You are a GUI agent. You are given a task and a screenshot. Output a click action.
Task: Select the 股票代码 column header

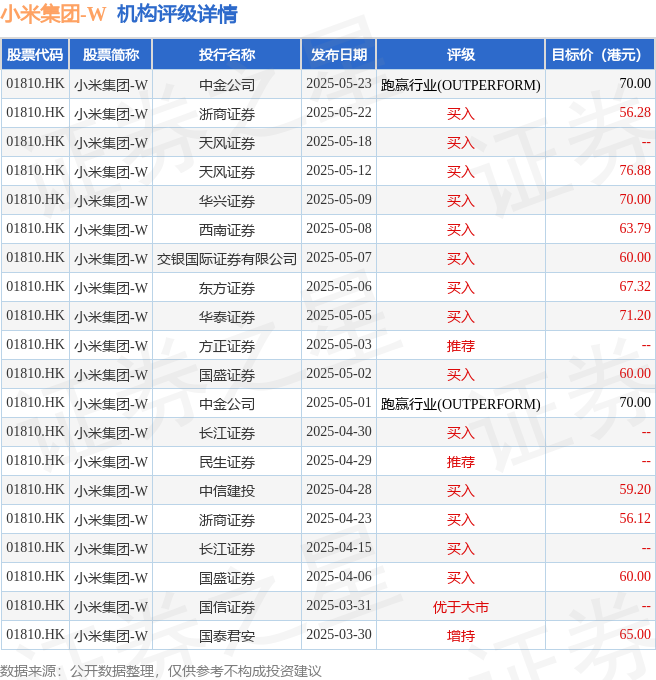point(35,55)
